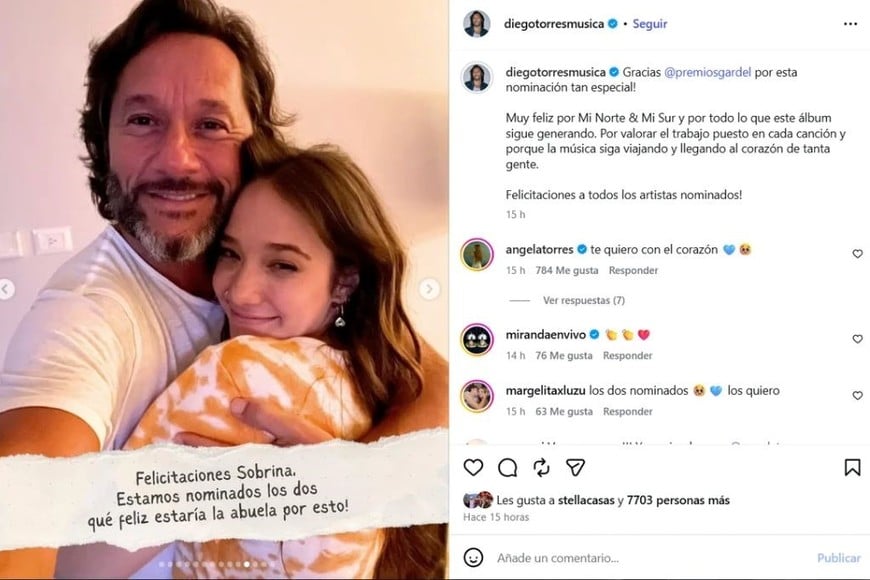Go to next photo in carousel
This screenshot has width=870, height=580.
(429, 290)
